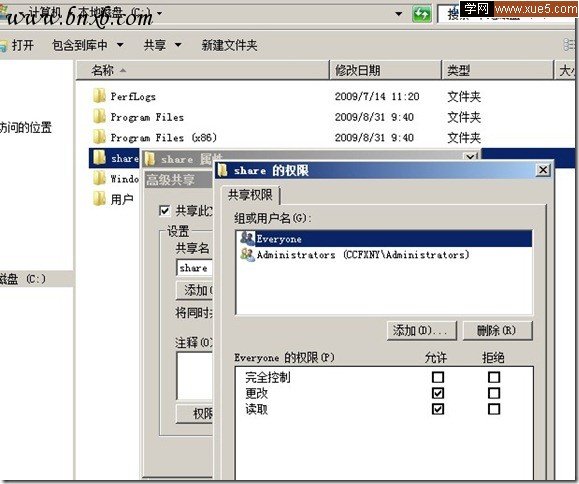Select the PerfLogs folder icon
The height and width of the screenshot is (484, 579).
(99, 96)
